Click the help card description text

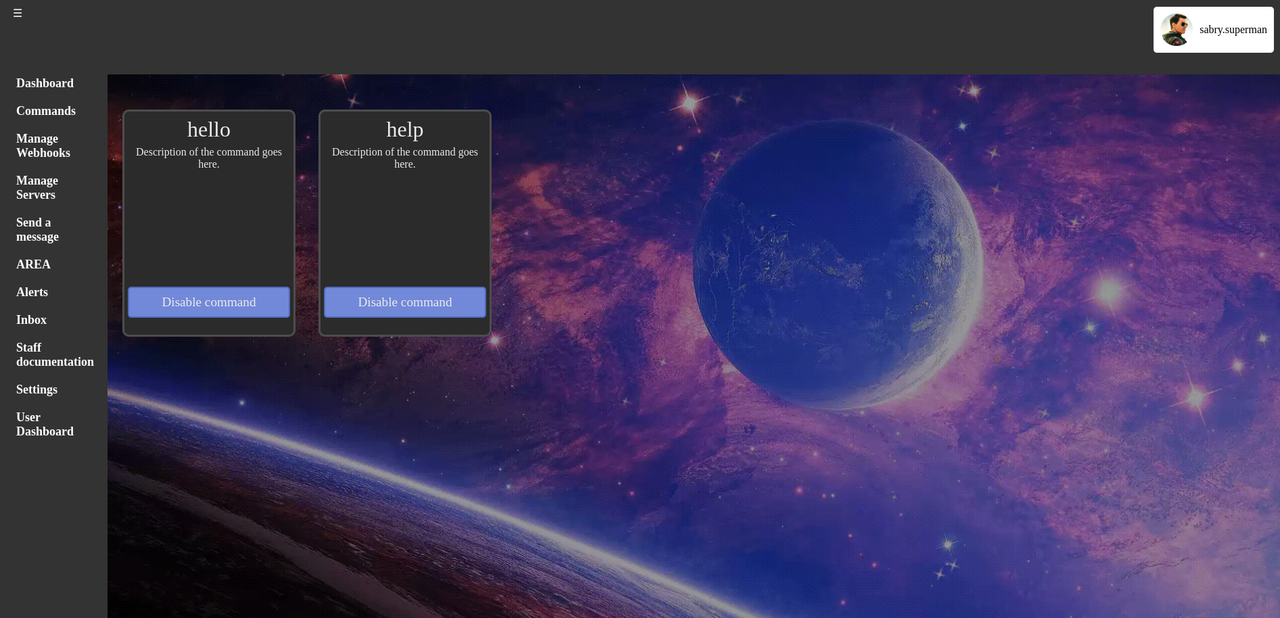click(405, 158)
